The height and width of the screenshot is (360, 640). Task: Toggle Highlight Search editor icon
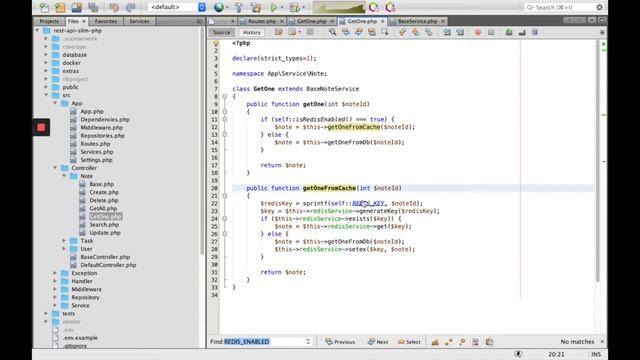[x=372, y=32]
